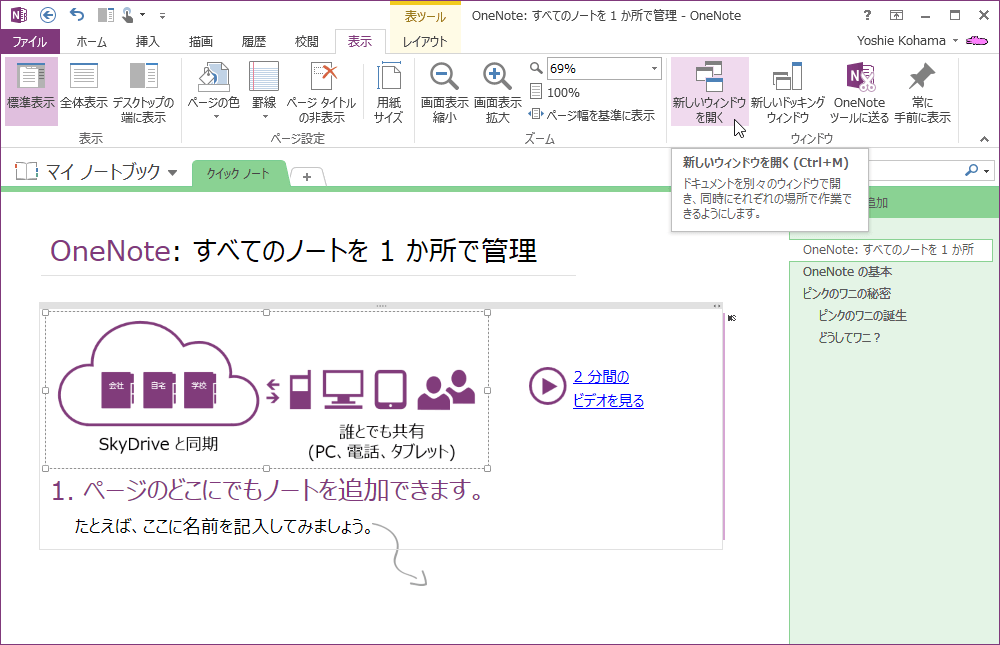Click the Undo arrow icon
Screen dimensions: 1000x645
[77, 15]
